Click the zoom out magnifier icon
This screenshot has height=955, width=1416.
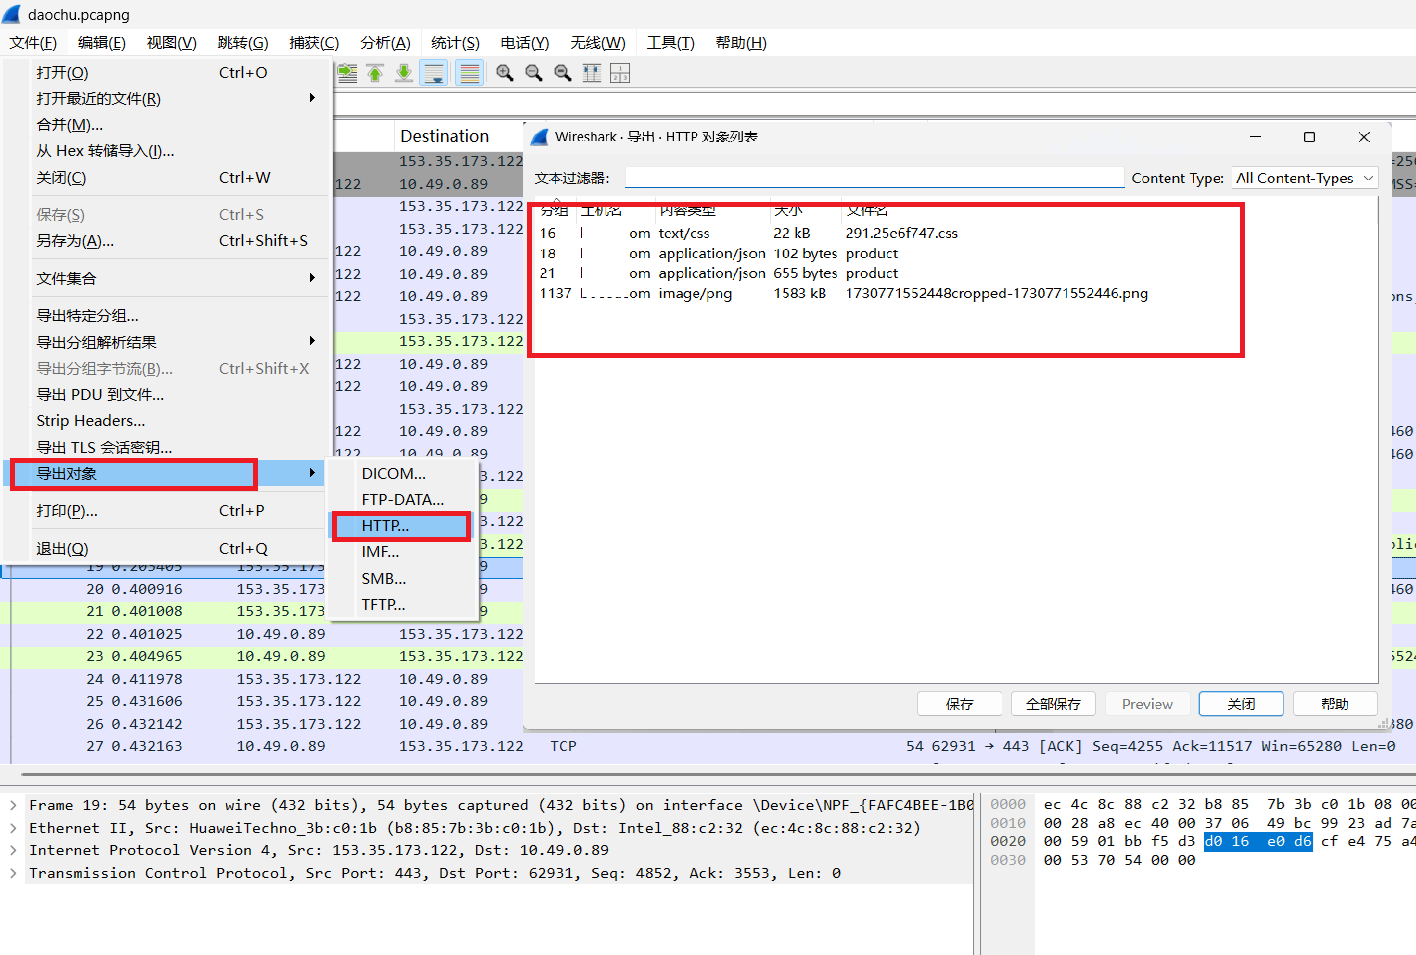(x=534, y=73)
